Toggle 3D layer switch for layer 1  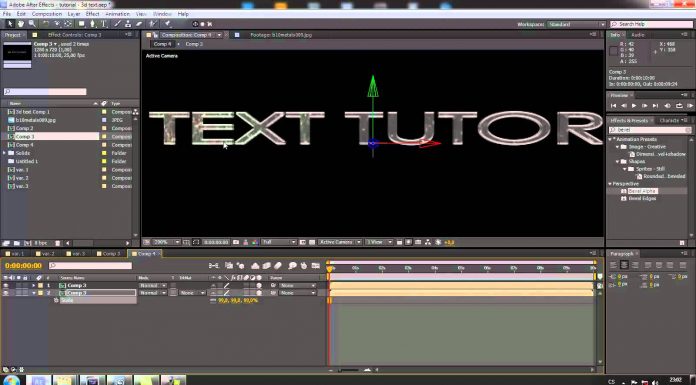[x=259, y=286]
